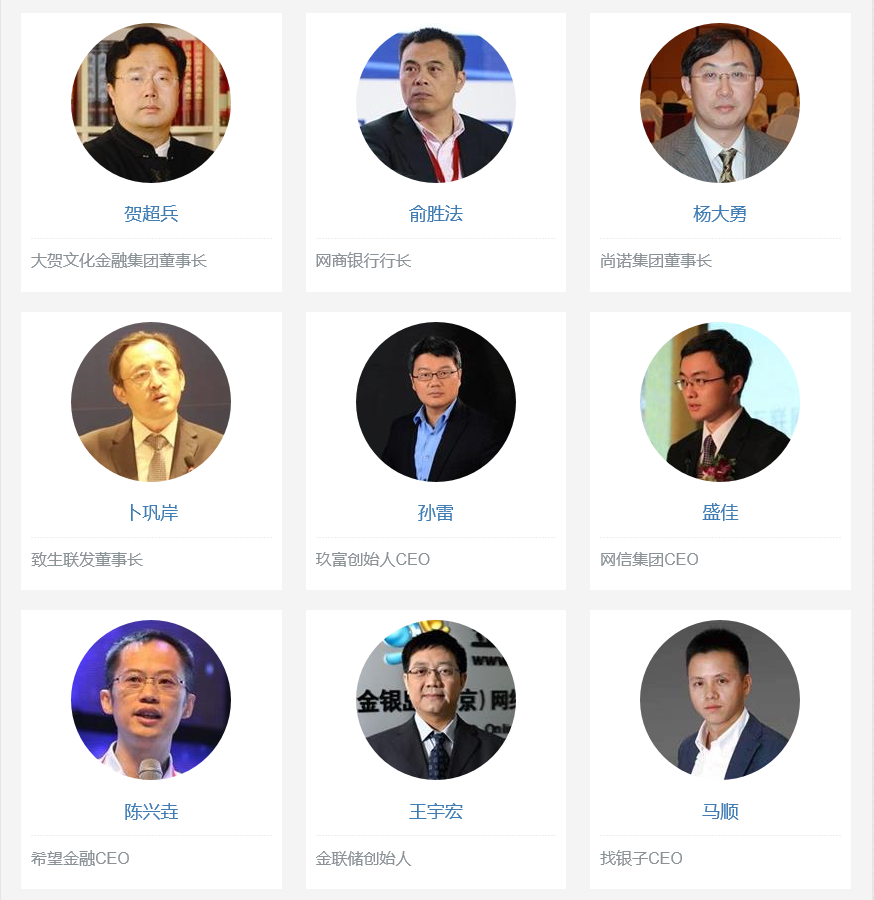The height and width of the screenshot is (900, 874).
Task: Open the 陈兴垚 name link
Action: tap(151, 812)
